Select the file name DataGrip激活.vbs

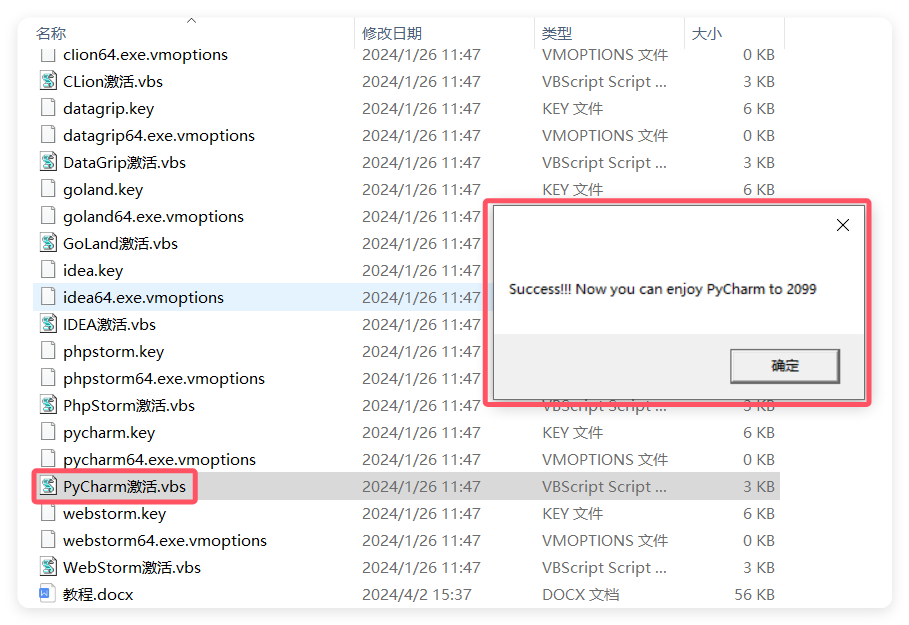[125, 163]
